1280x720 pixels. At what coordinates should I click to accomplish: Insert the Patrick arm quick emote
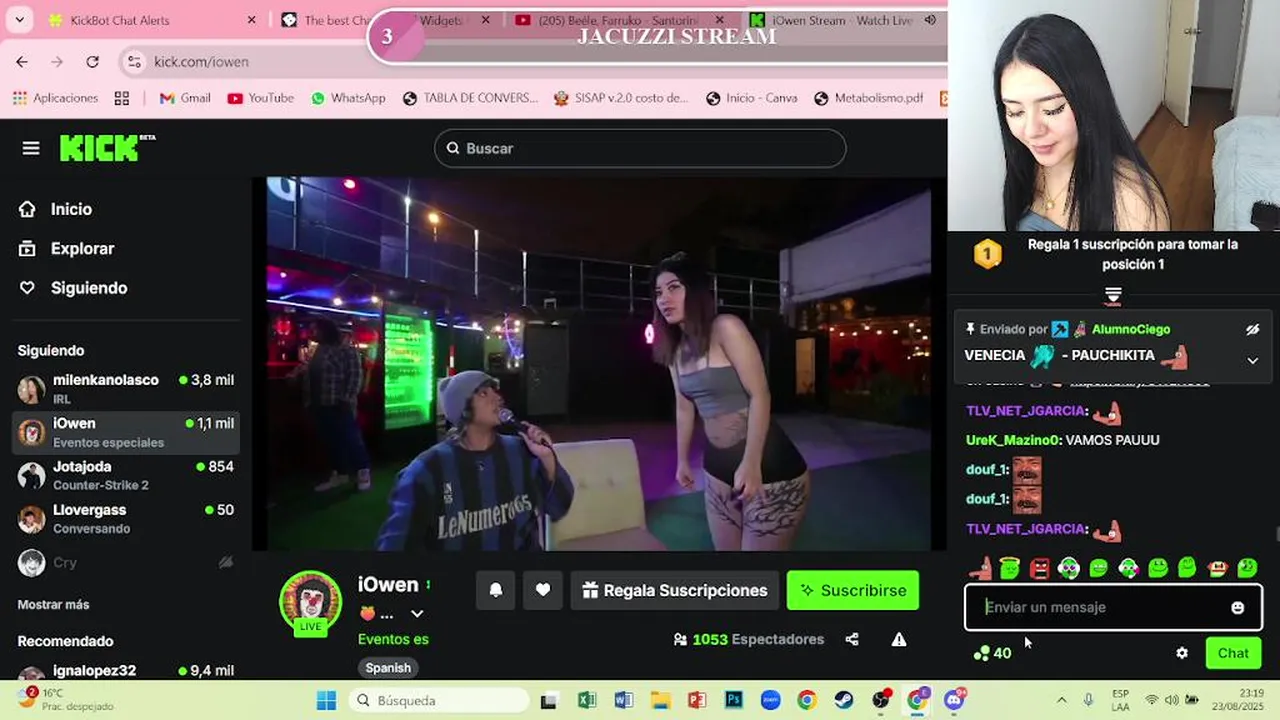pyautogui.click(x=980, y=568)
